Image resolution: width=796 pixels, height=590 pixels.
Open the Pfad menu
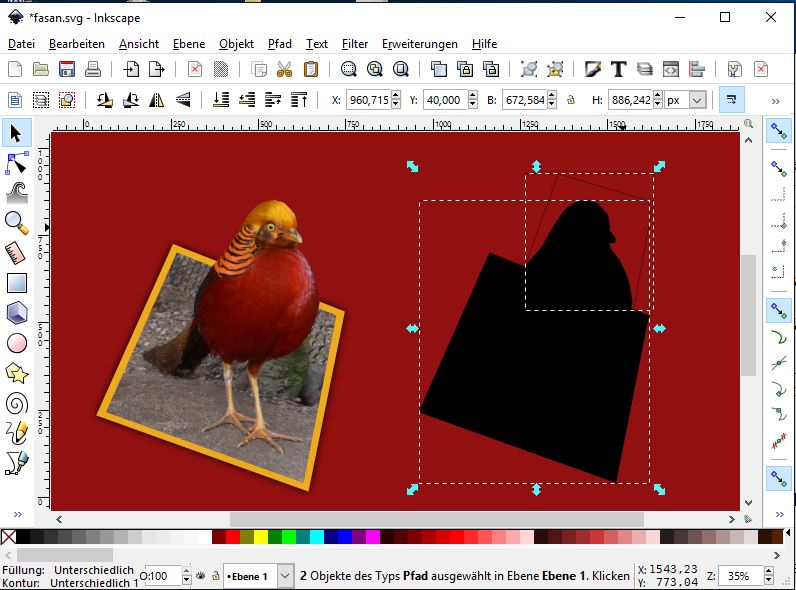[280, 44]
